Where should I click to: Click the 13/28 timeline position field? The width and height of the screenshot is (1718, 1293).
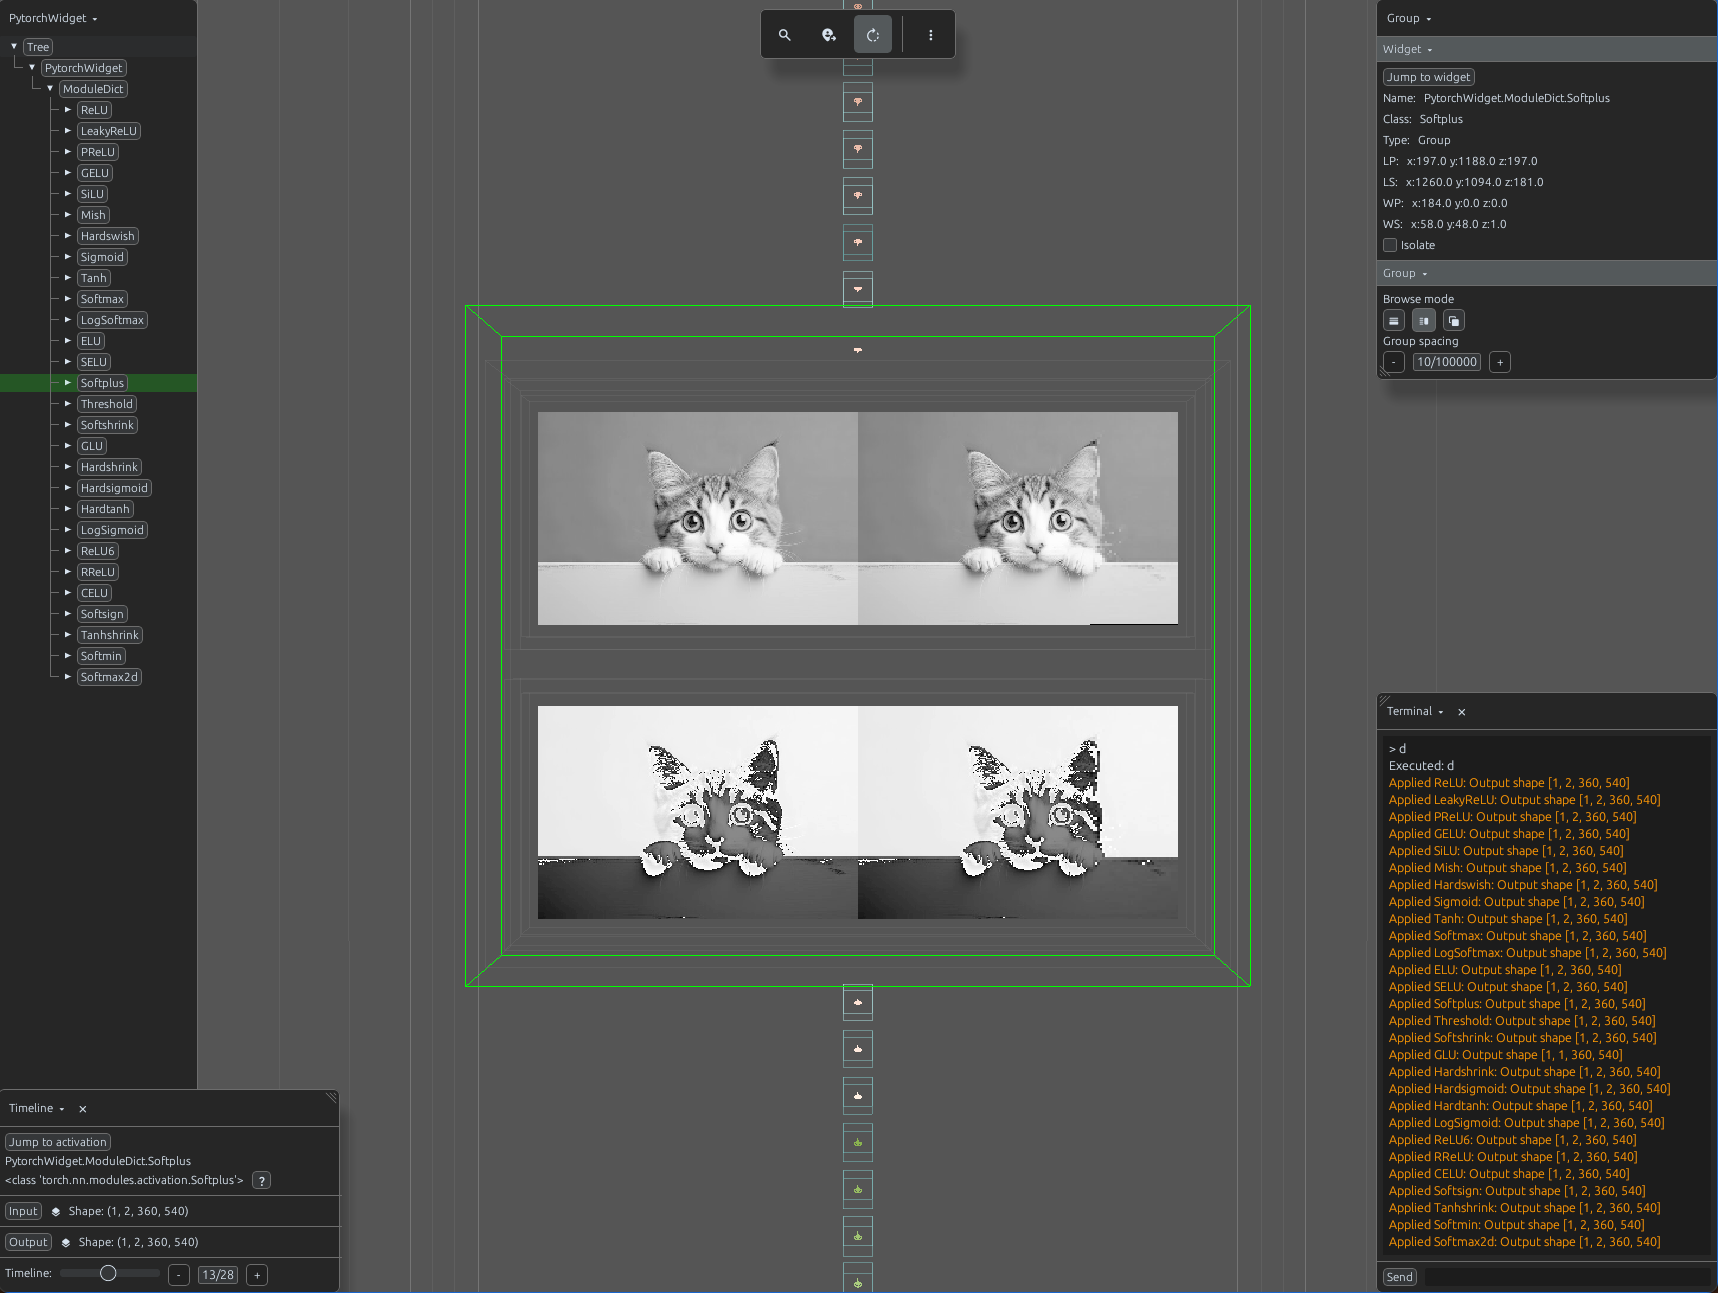pyautogui.click(x=218, y=1275)
